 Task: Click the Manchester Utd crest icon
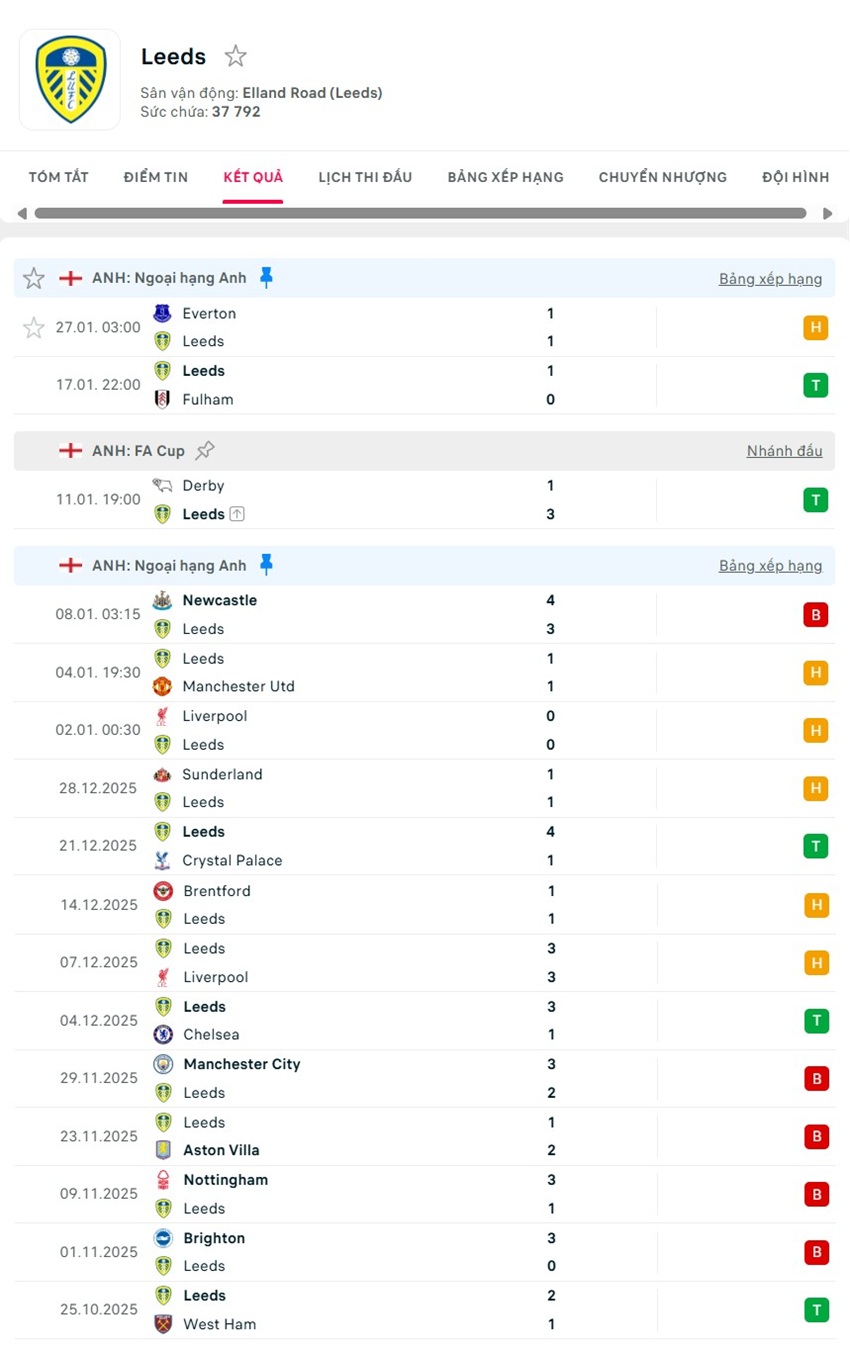tap(163, 687)
